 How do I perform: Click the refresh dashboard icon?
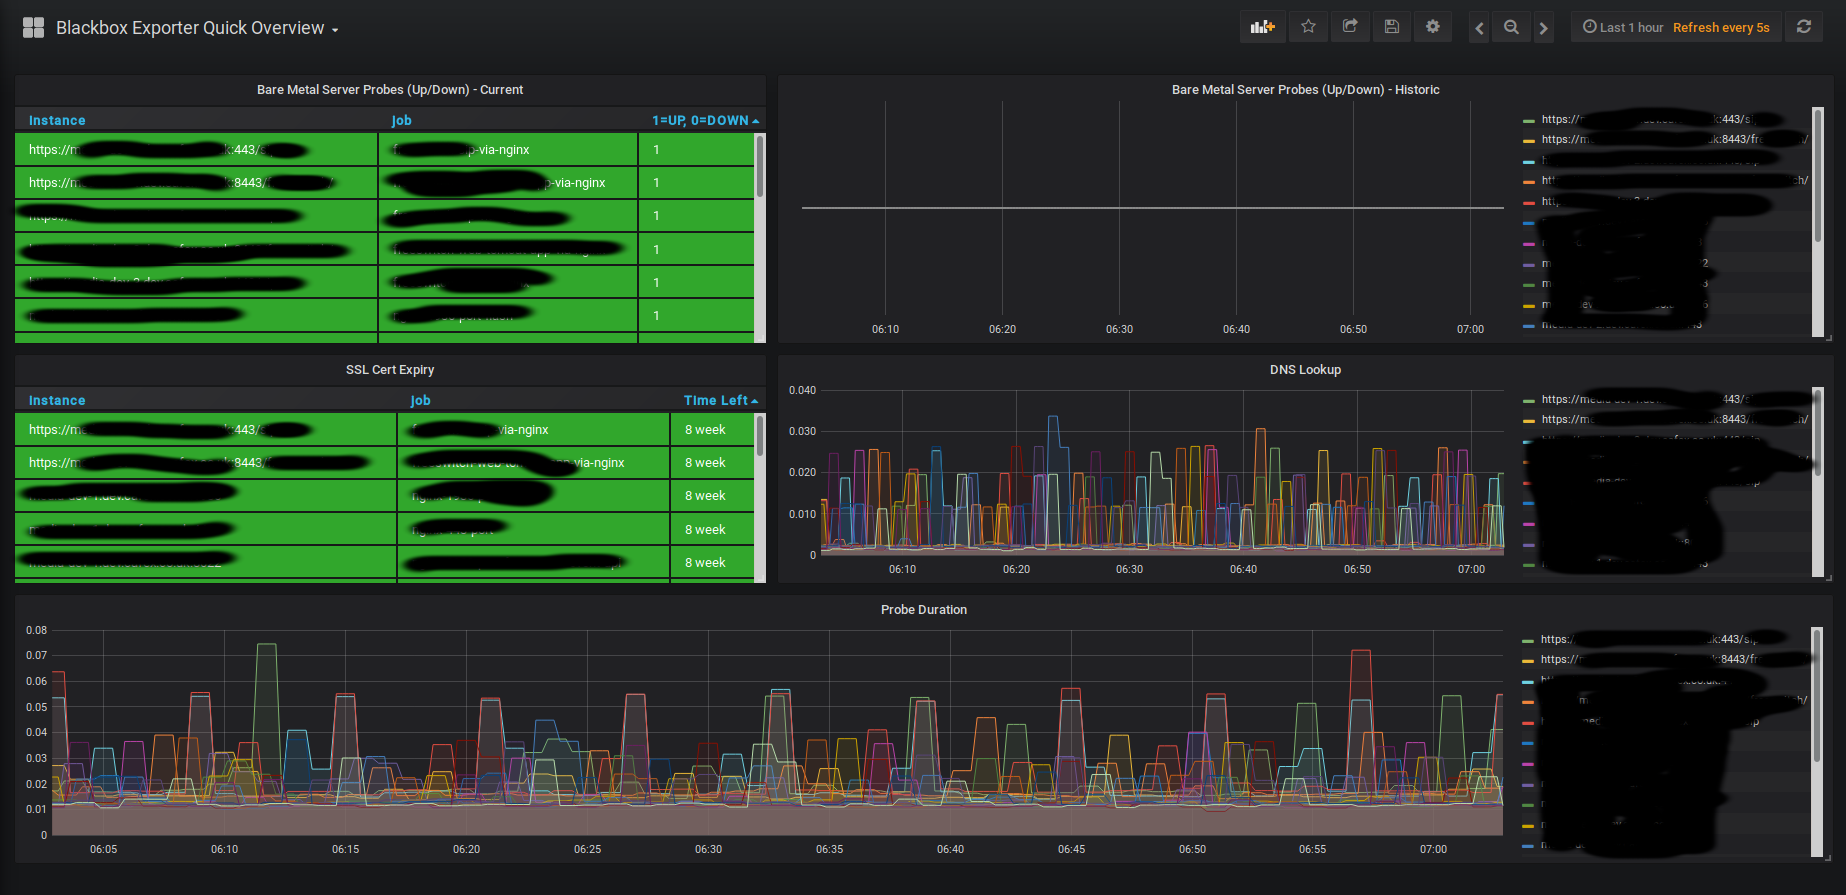1804,27
